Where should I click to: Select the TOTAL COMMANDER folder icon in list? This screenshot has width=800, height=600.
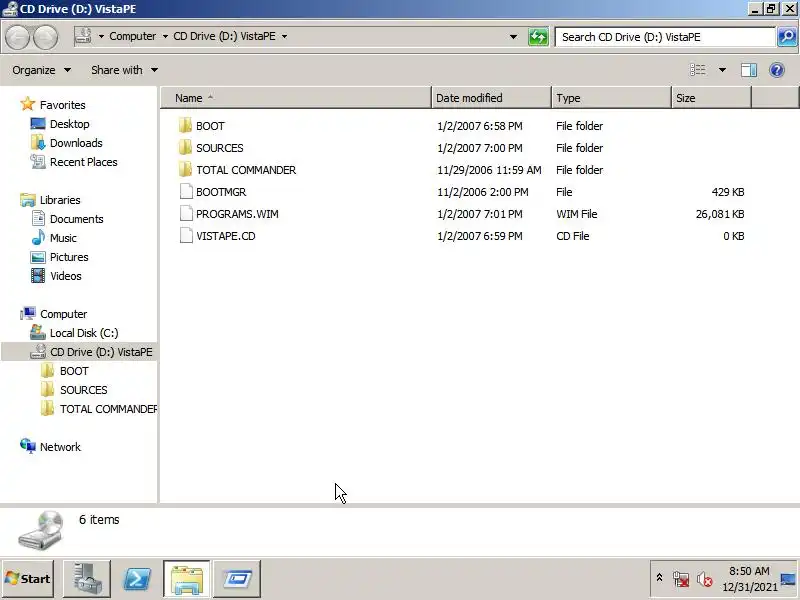[x=186, y=169]
